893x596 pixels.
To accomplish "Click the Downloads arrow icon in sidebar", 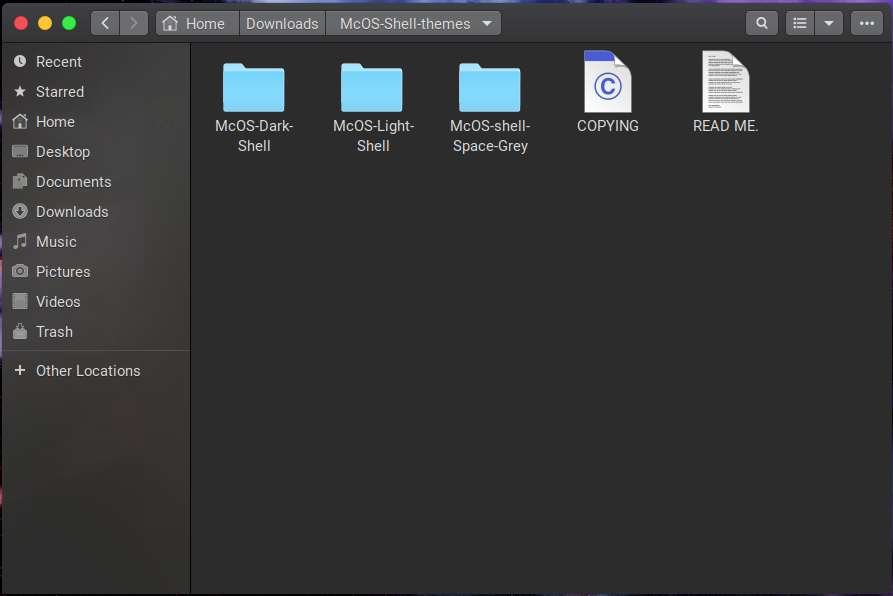I will 20,211.
